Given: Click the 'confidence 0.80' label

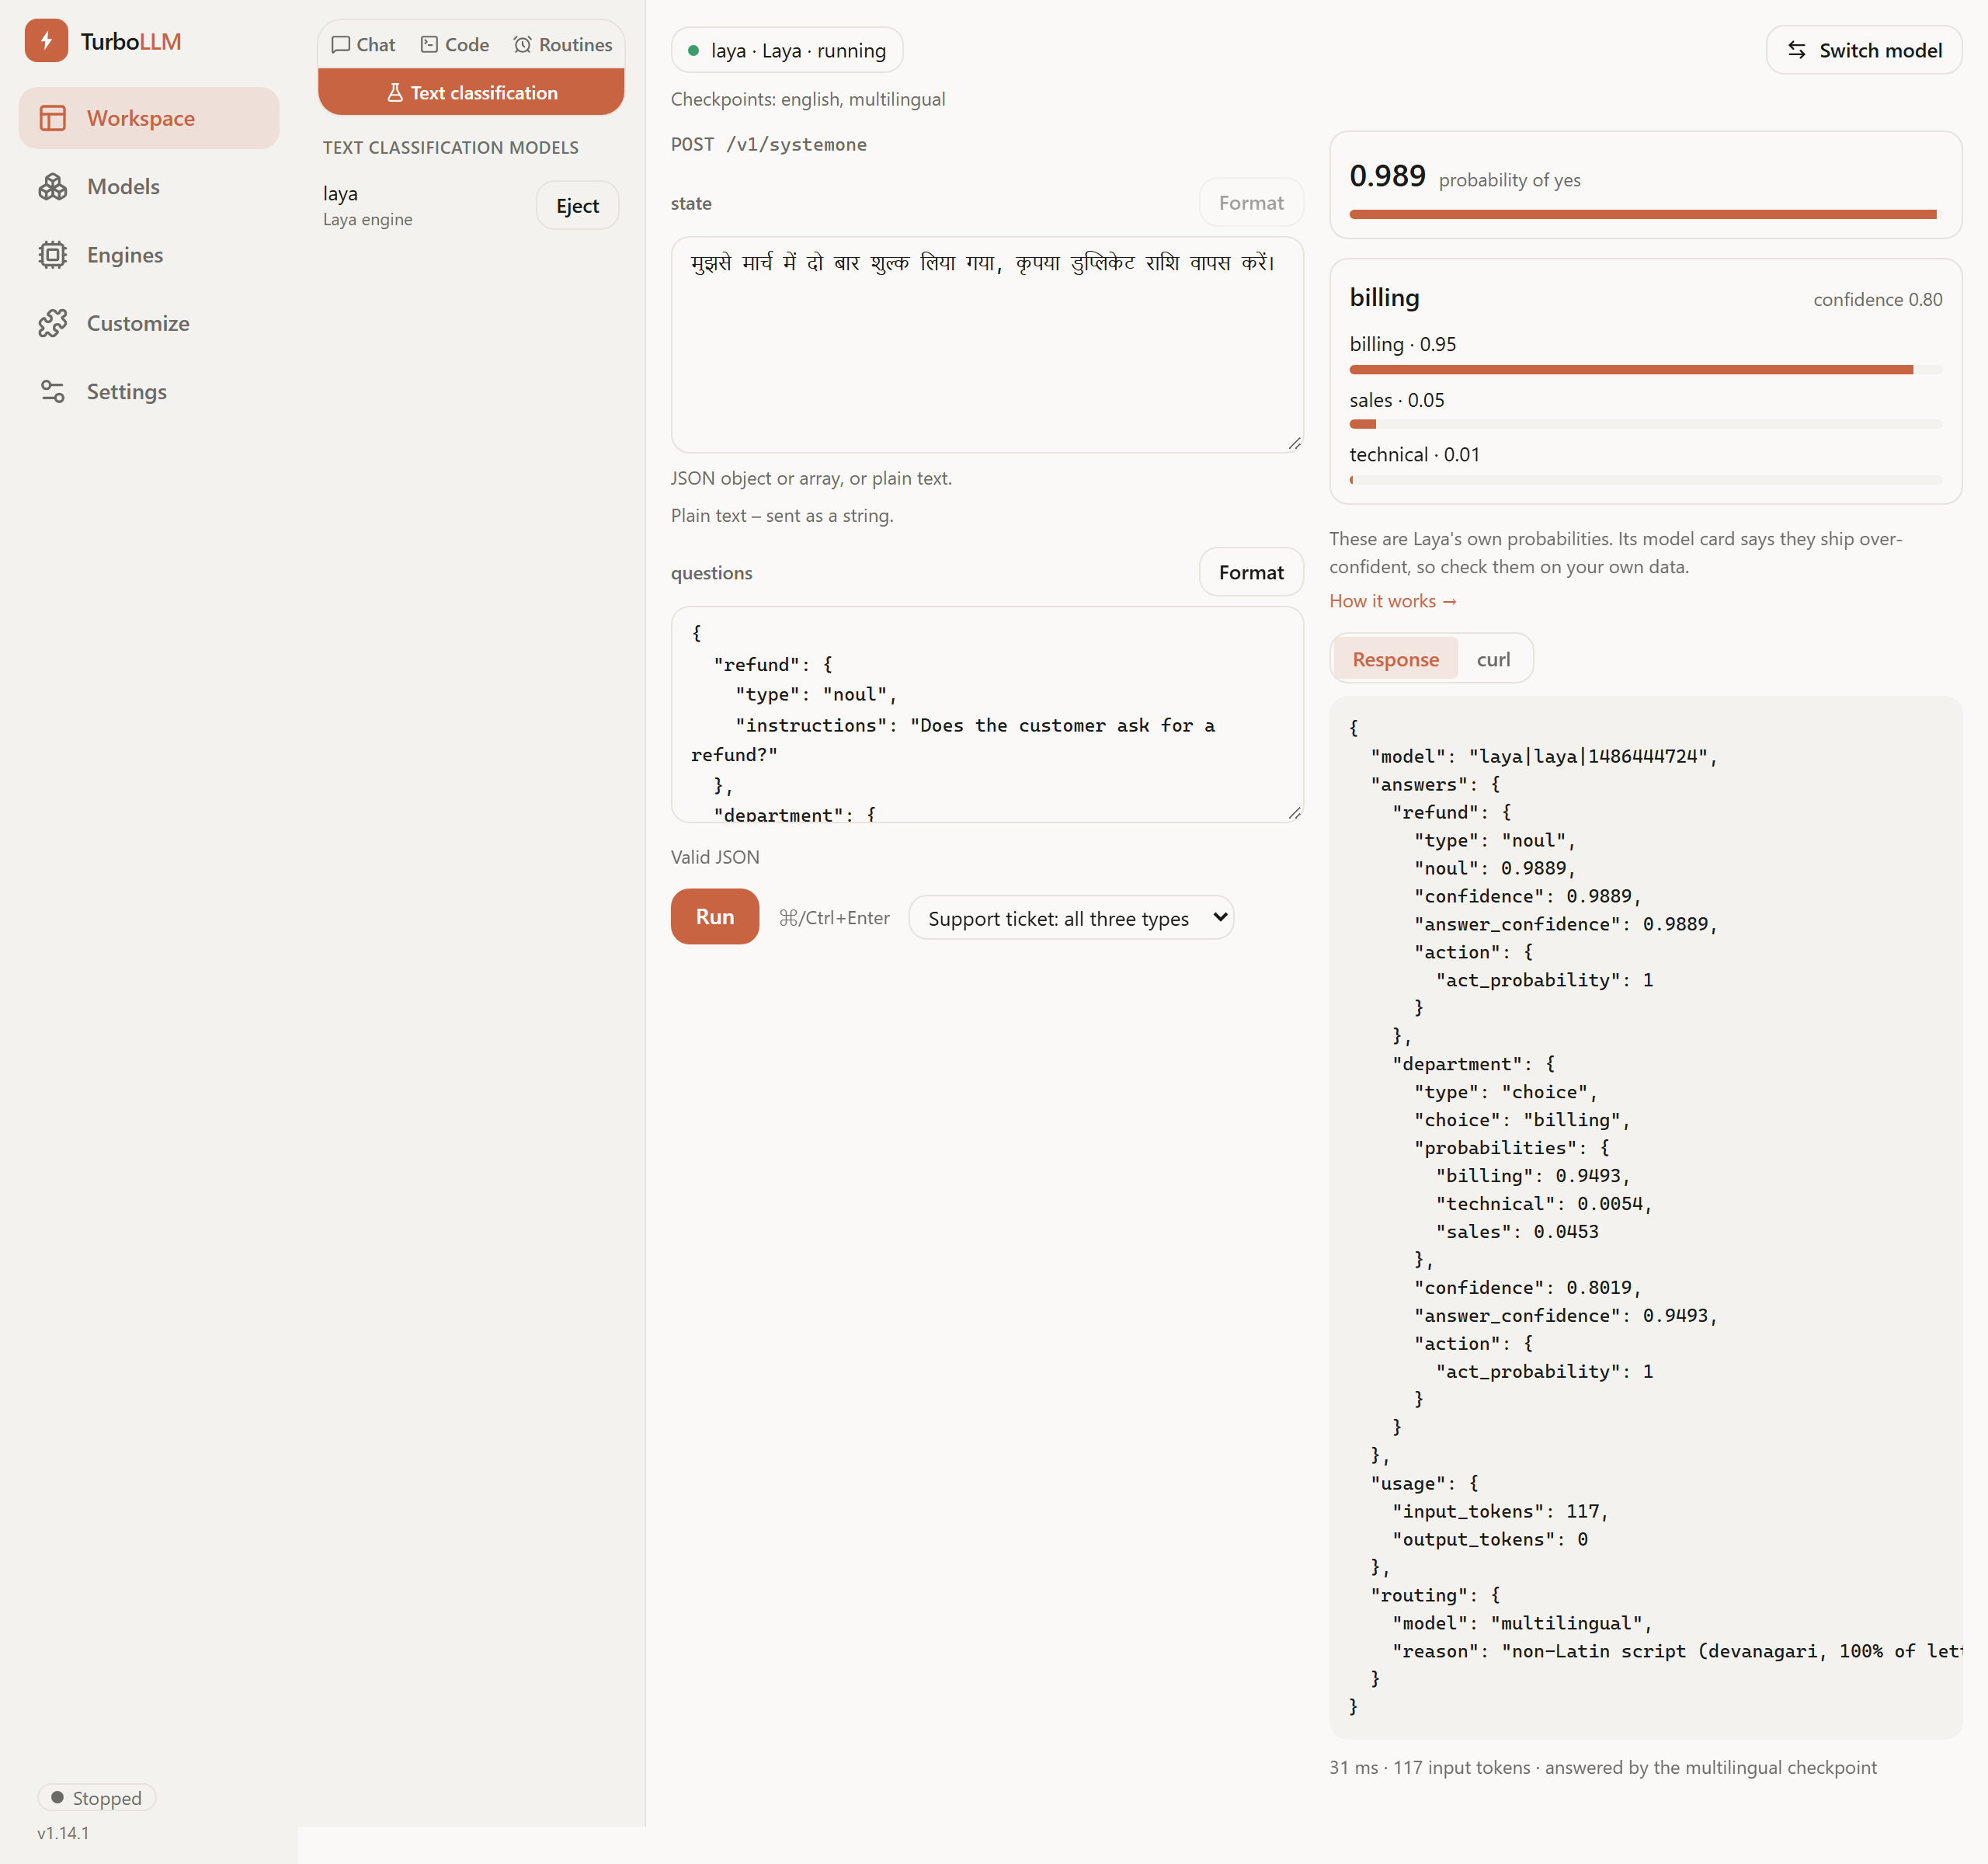Looking at the screenshot, I should [x=1877, y=300].
